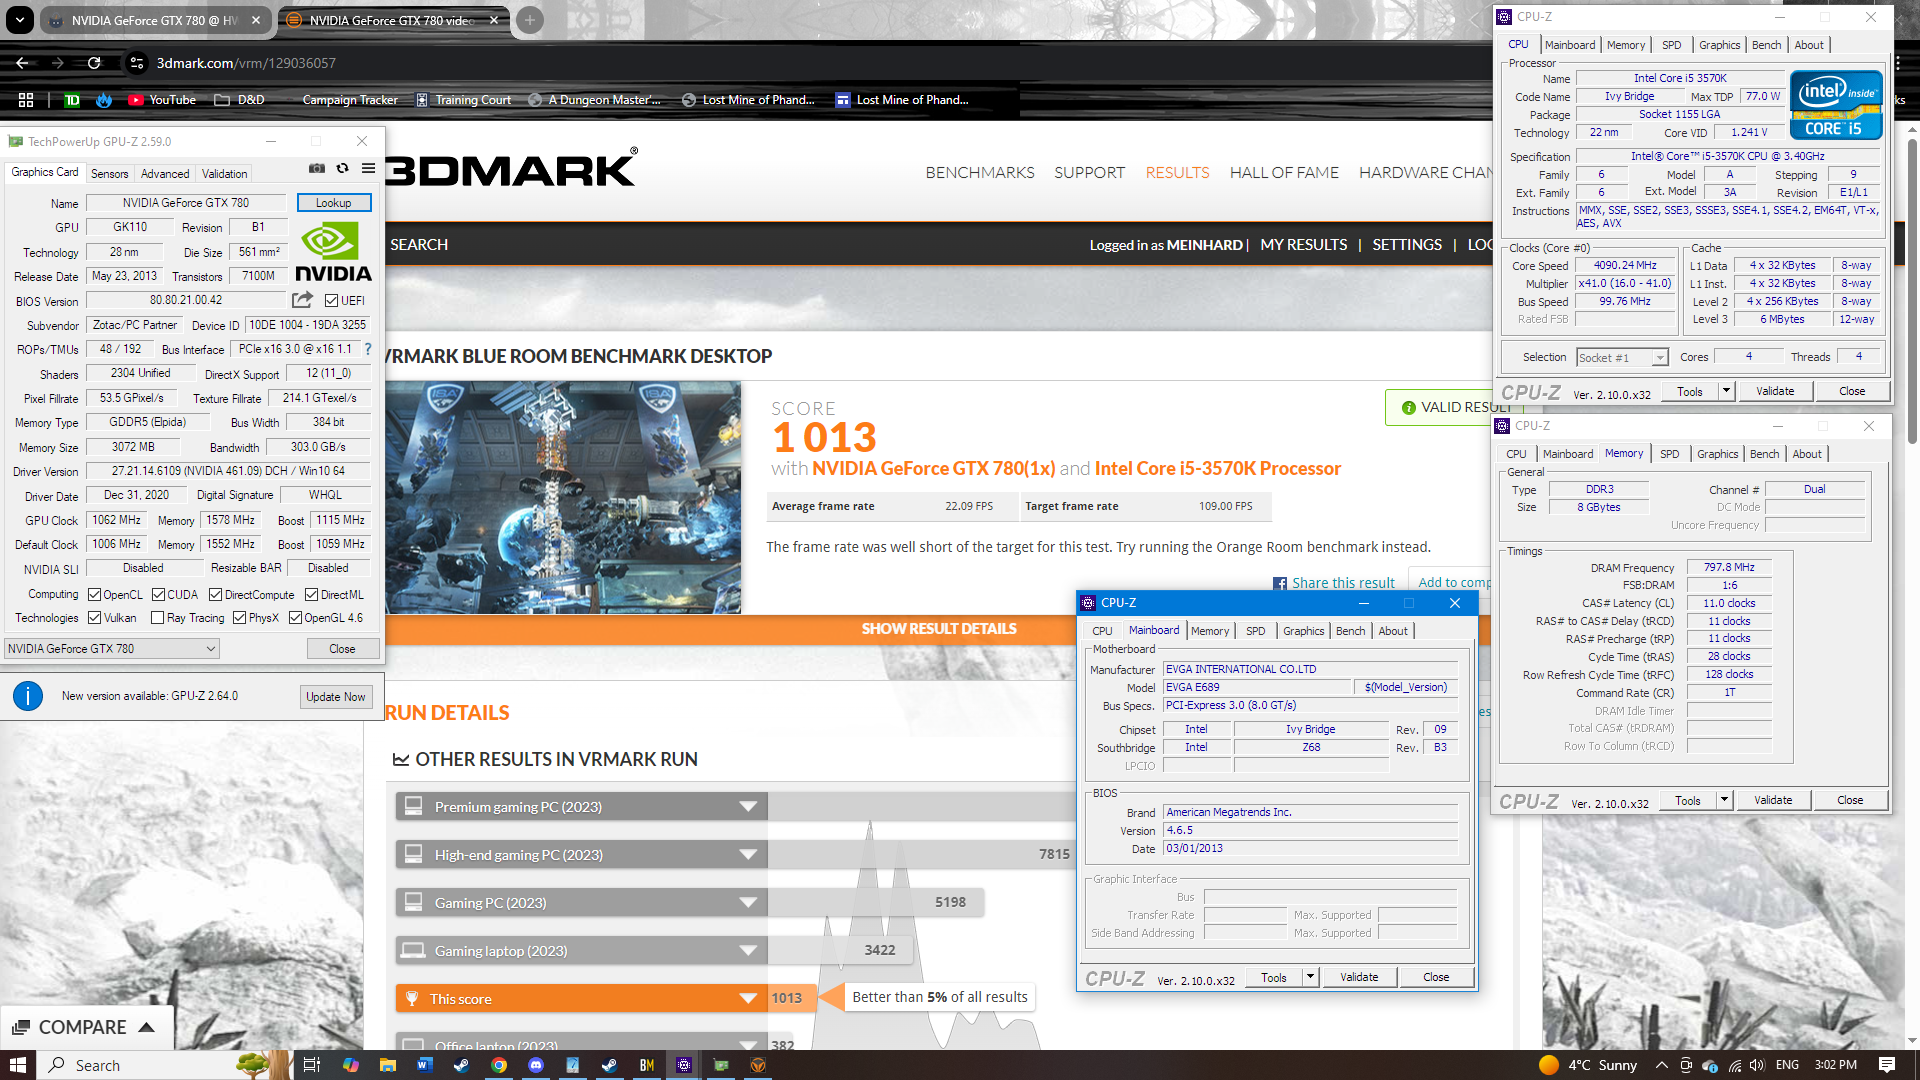Click the benchmark screenshot thumbnail
This screenshot has width=1920, height=1080.
click(562, 497)
